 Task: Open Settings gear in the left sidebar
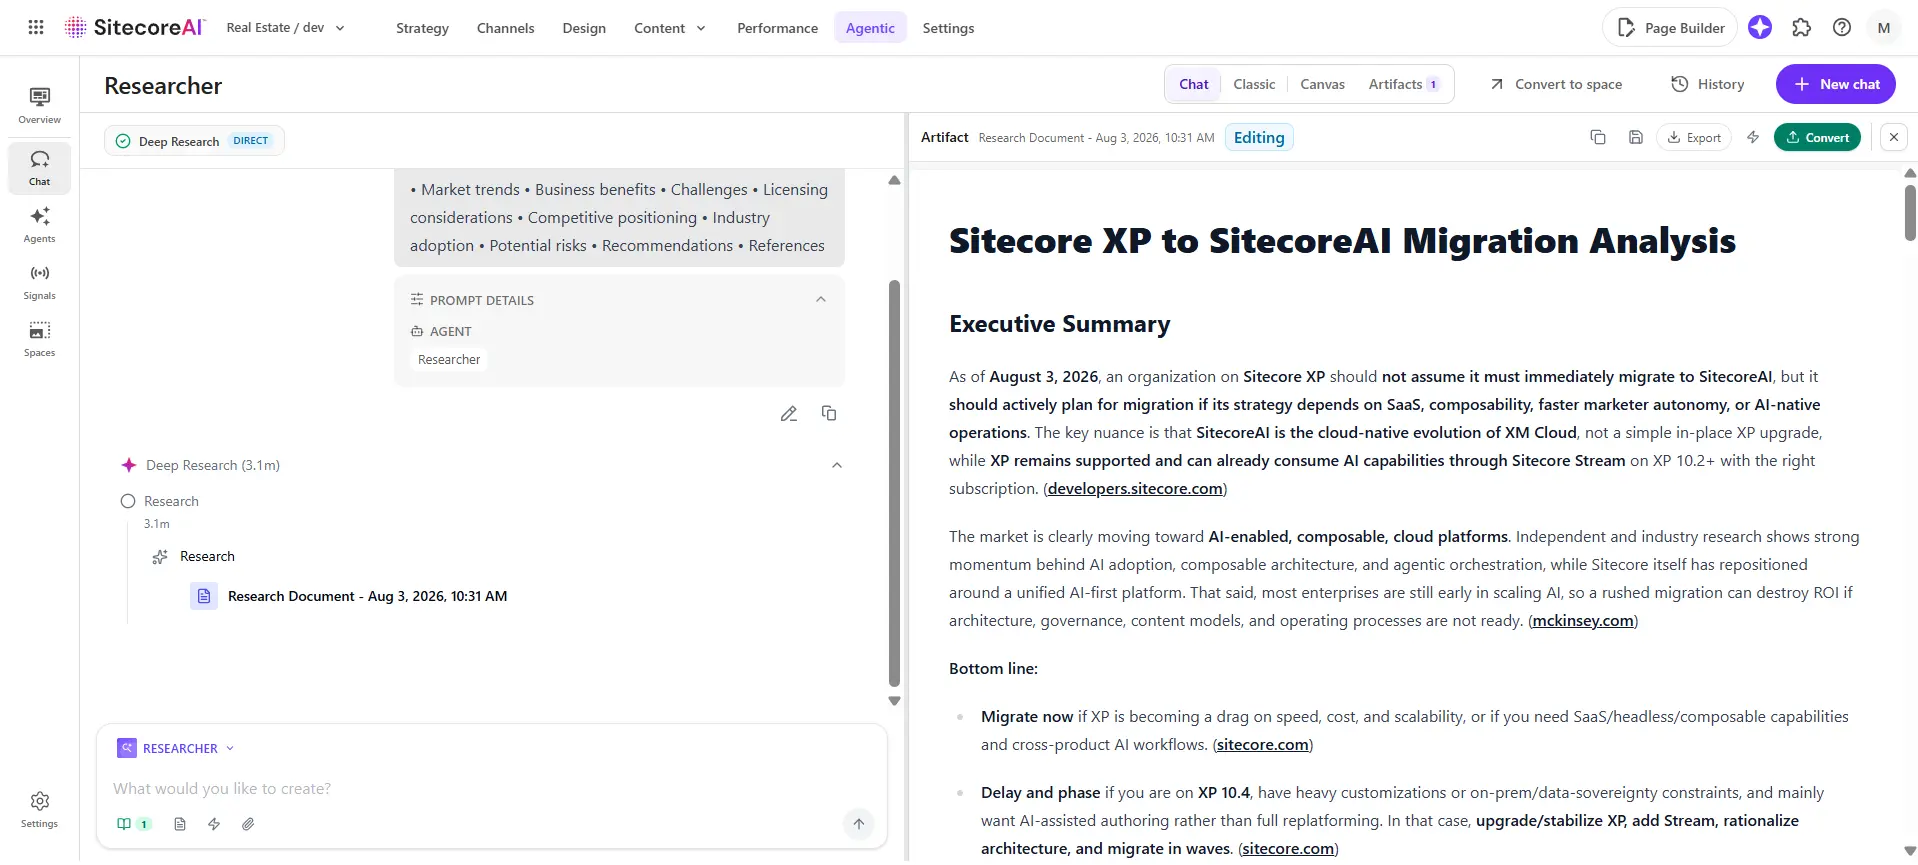[x=40, y=810]
